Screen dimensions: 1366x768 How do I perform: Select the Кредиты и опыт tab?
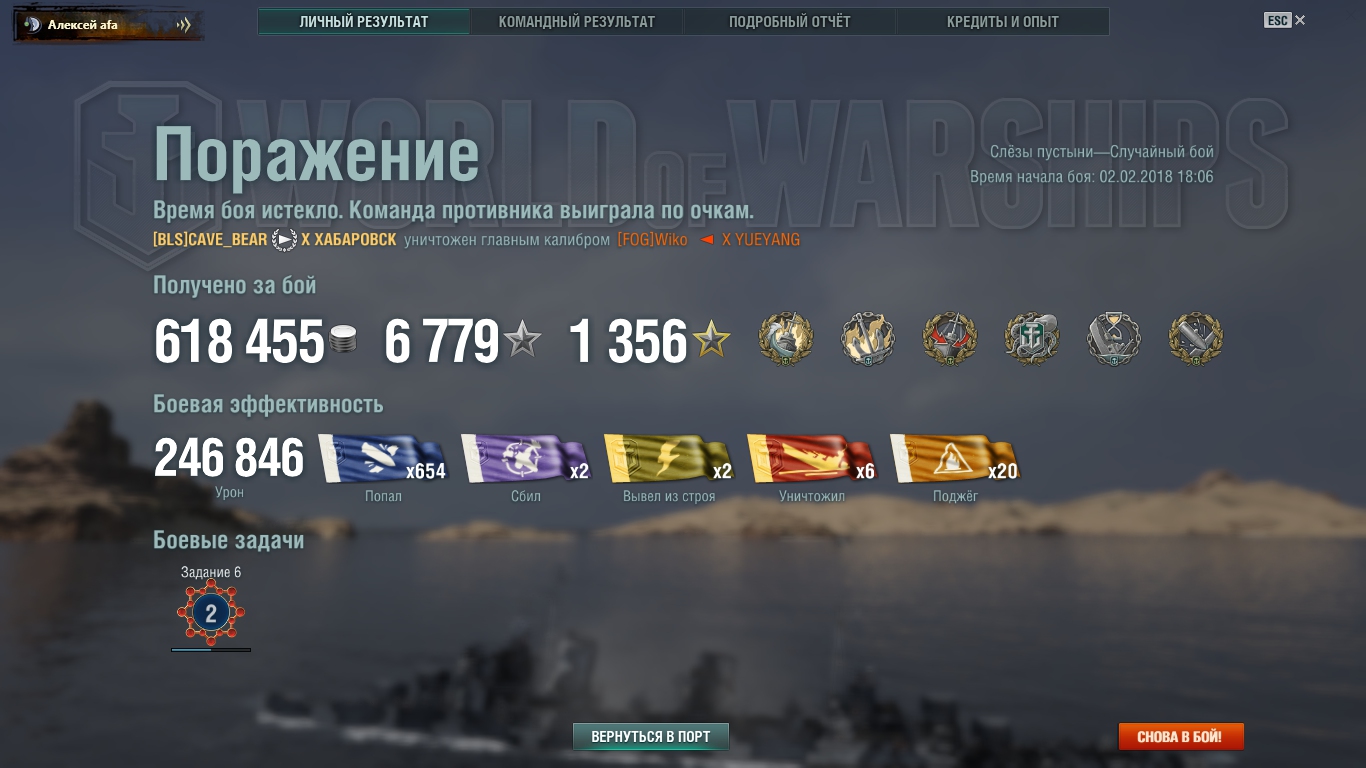(x=1003, y=21)
